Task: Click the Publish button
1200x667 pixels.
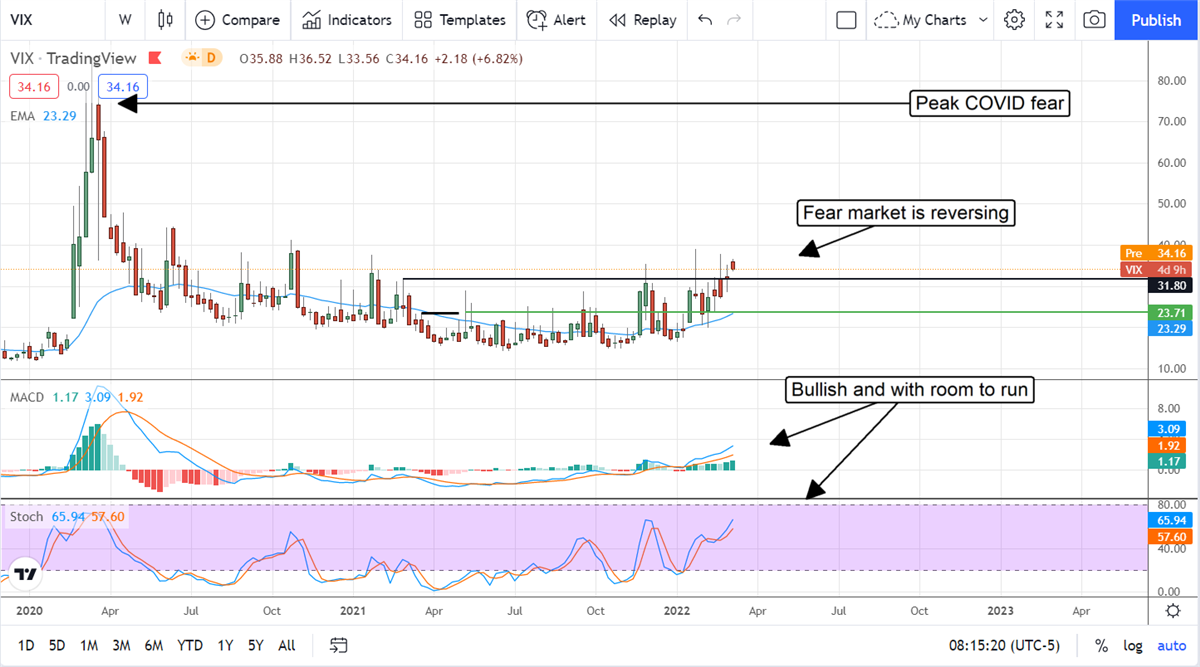Action: click(1156, 20)
